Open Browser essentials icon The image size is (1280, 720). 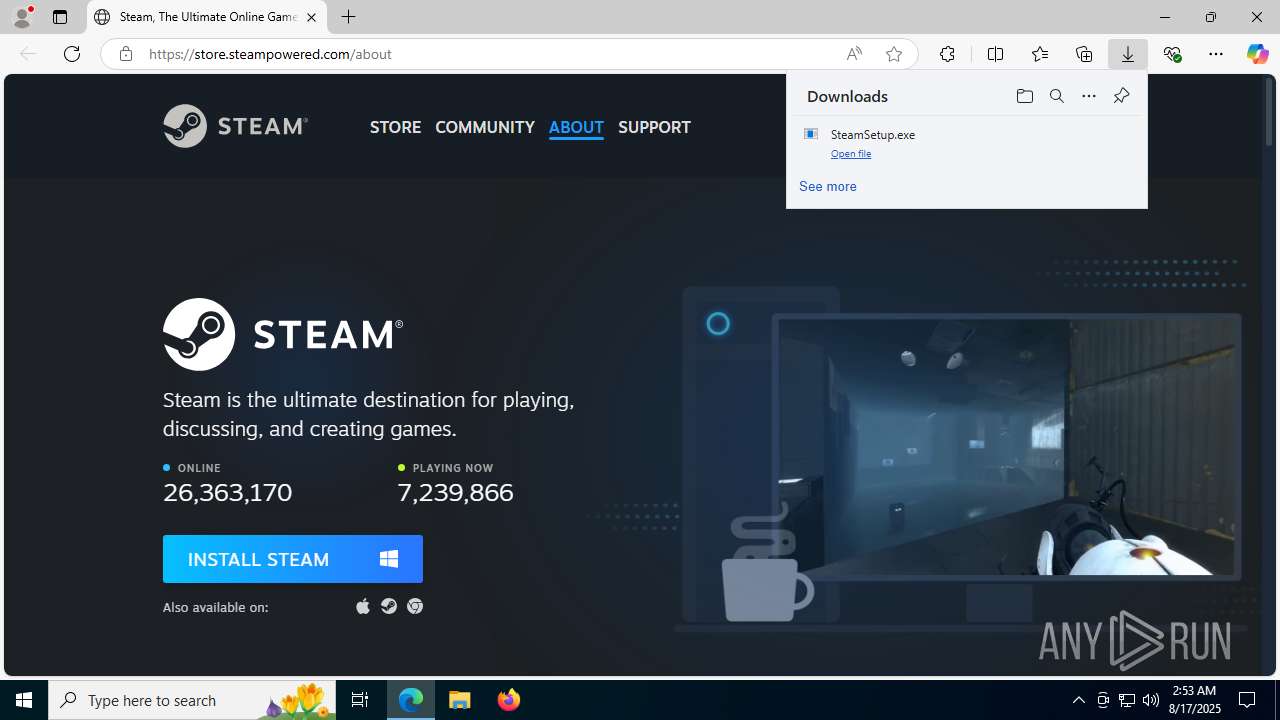1172,54
